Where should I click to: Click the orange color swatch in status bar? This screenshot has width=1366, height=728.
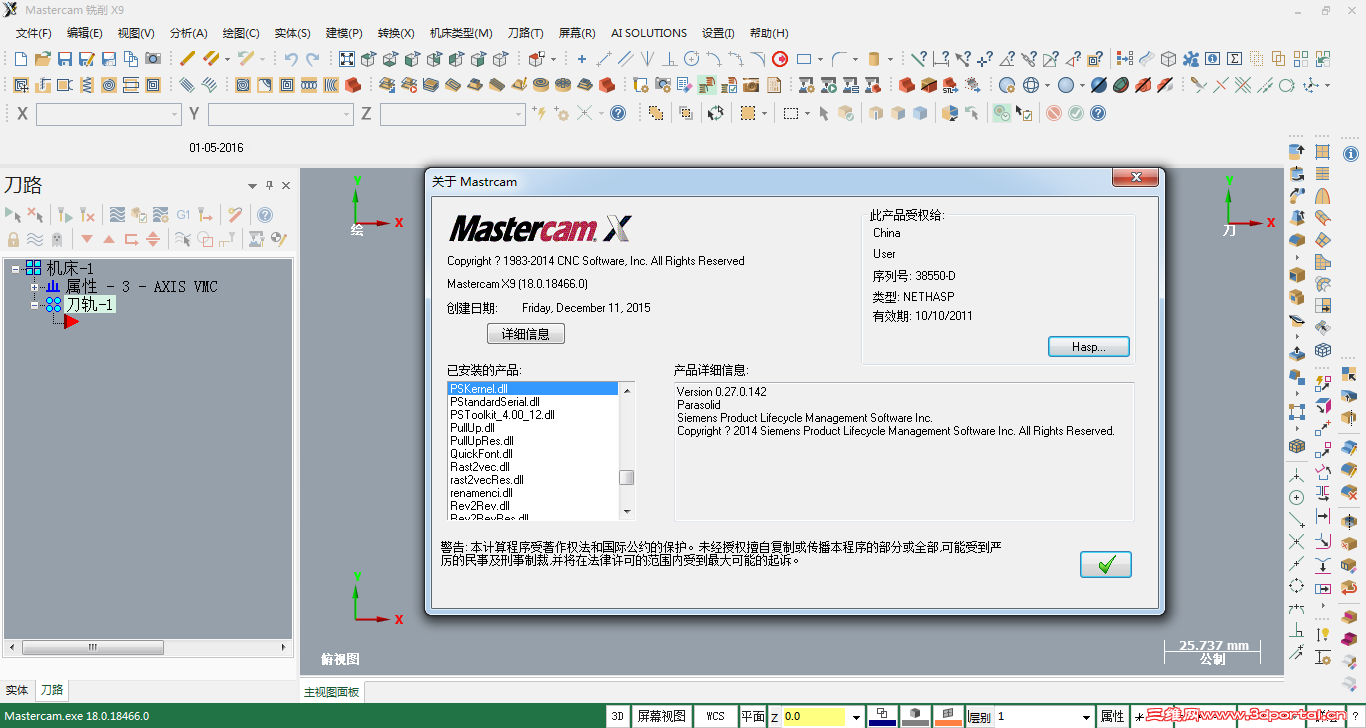(947, 716)
